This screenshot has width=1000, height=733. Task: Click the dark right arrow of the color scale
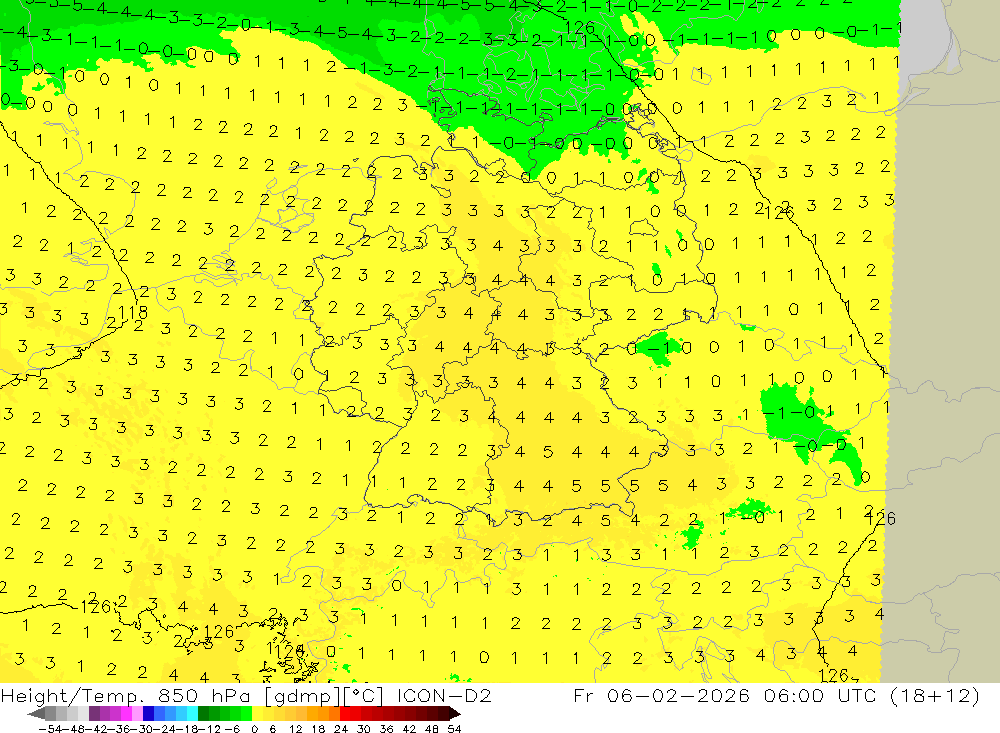click(455, 714)
